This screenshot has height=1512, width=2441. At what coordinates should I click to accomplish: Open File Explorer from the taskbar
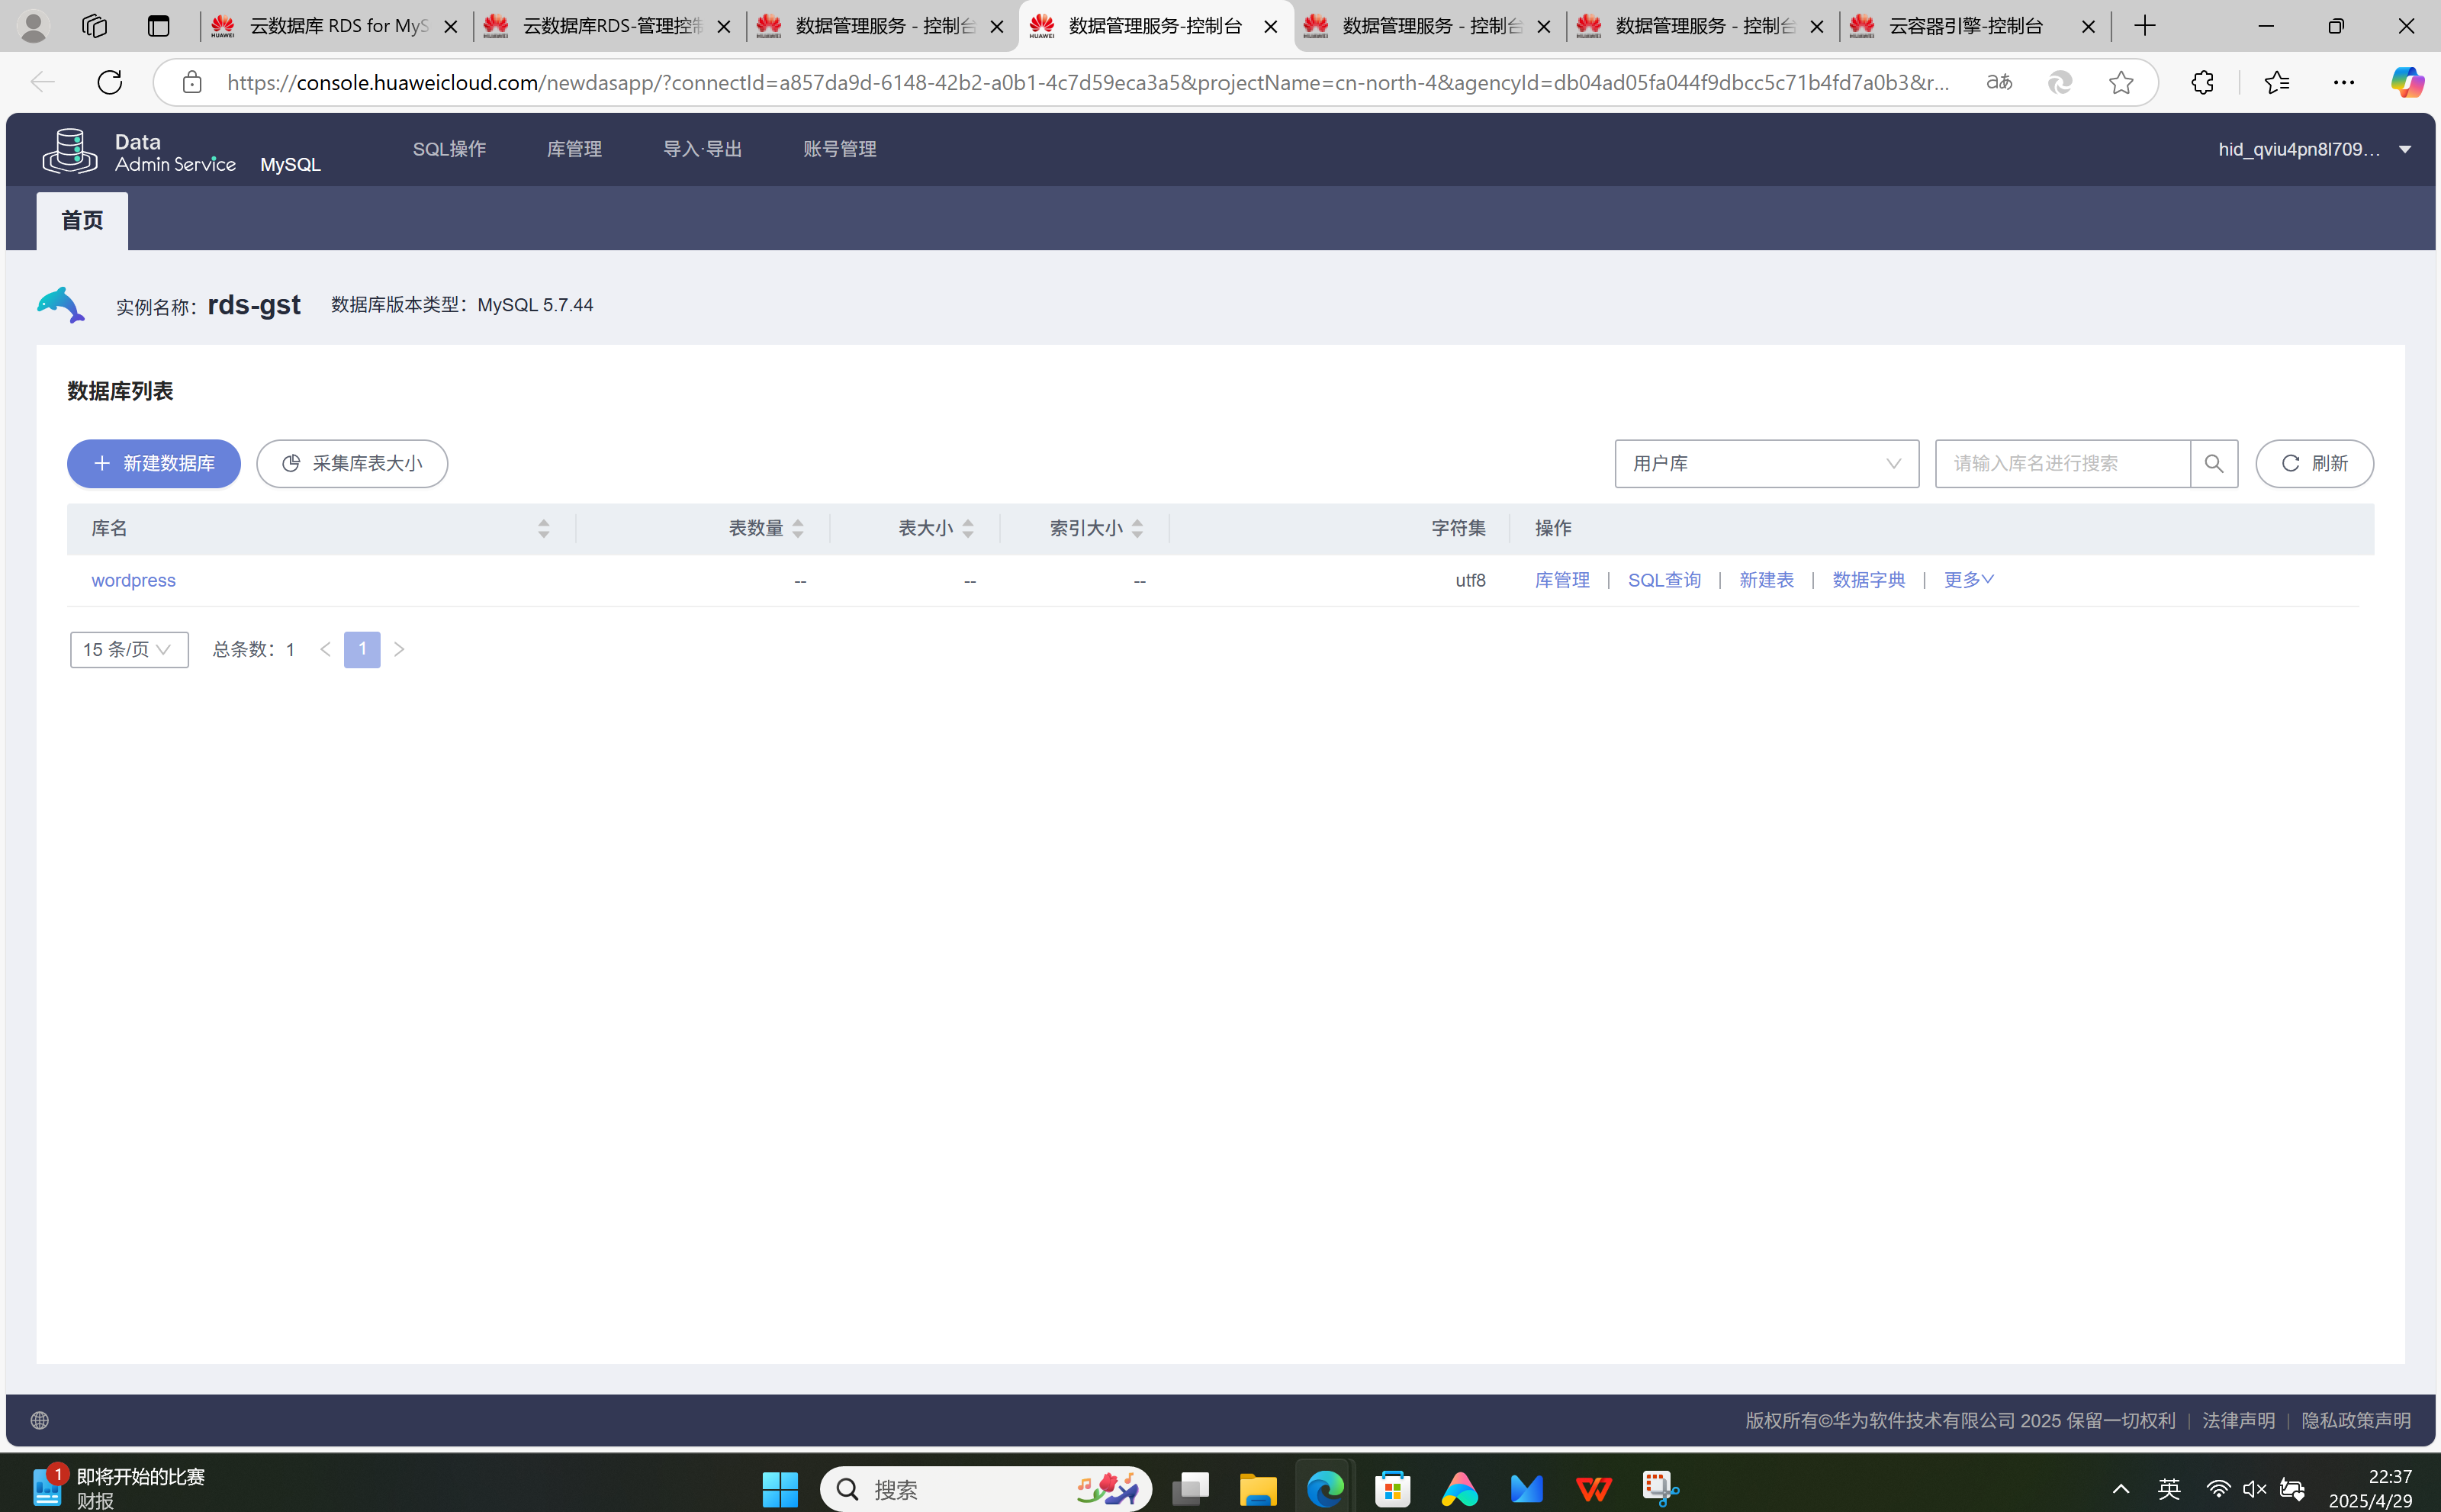tap(1258, 1489)
